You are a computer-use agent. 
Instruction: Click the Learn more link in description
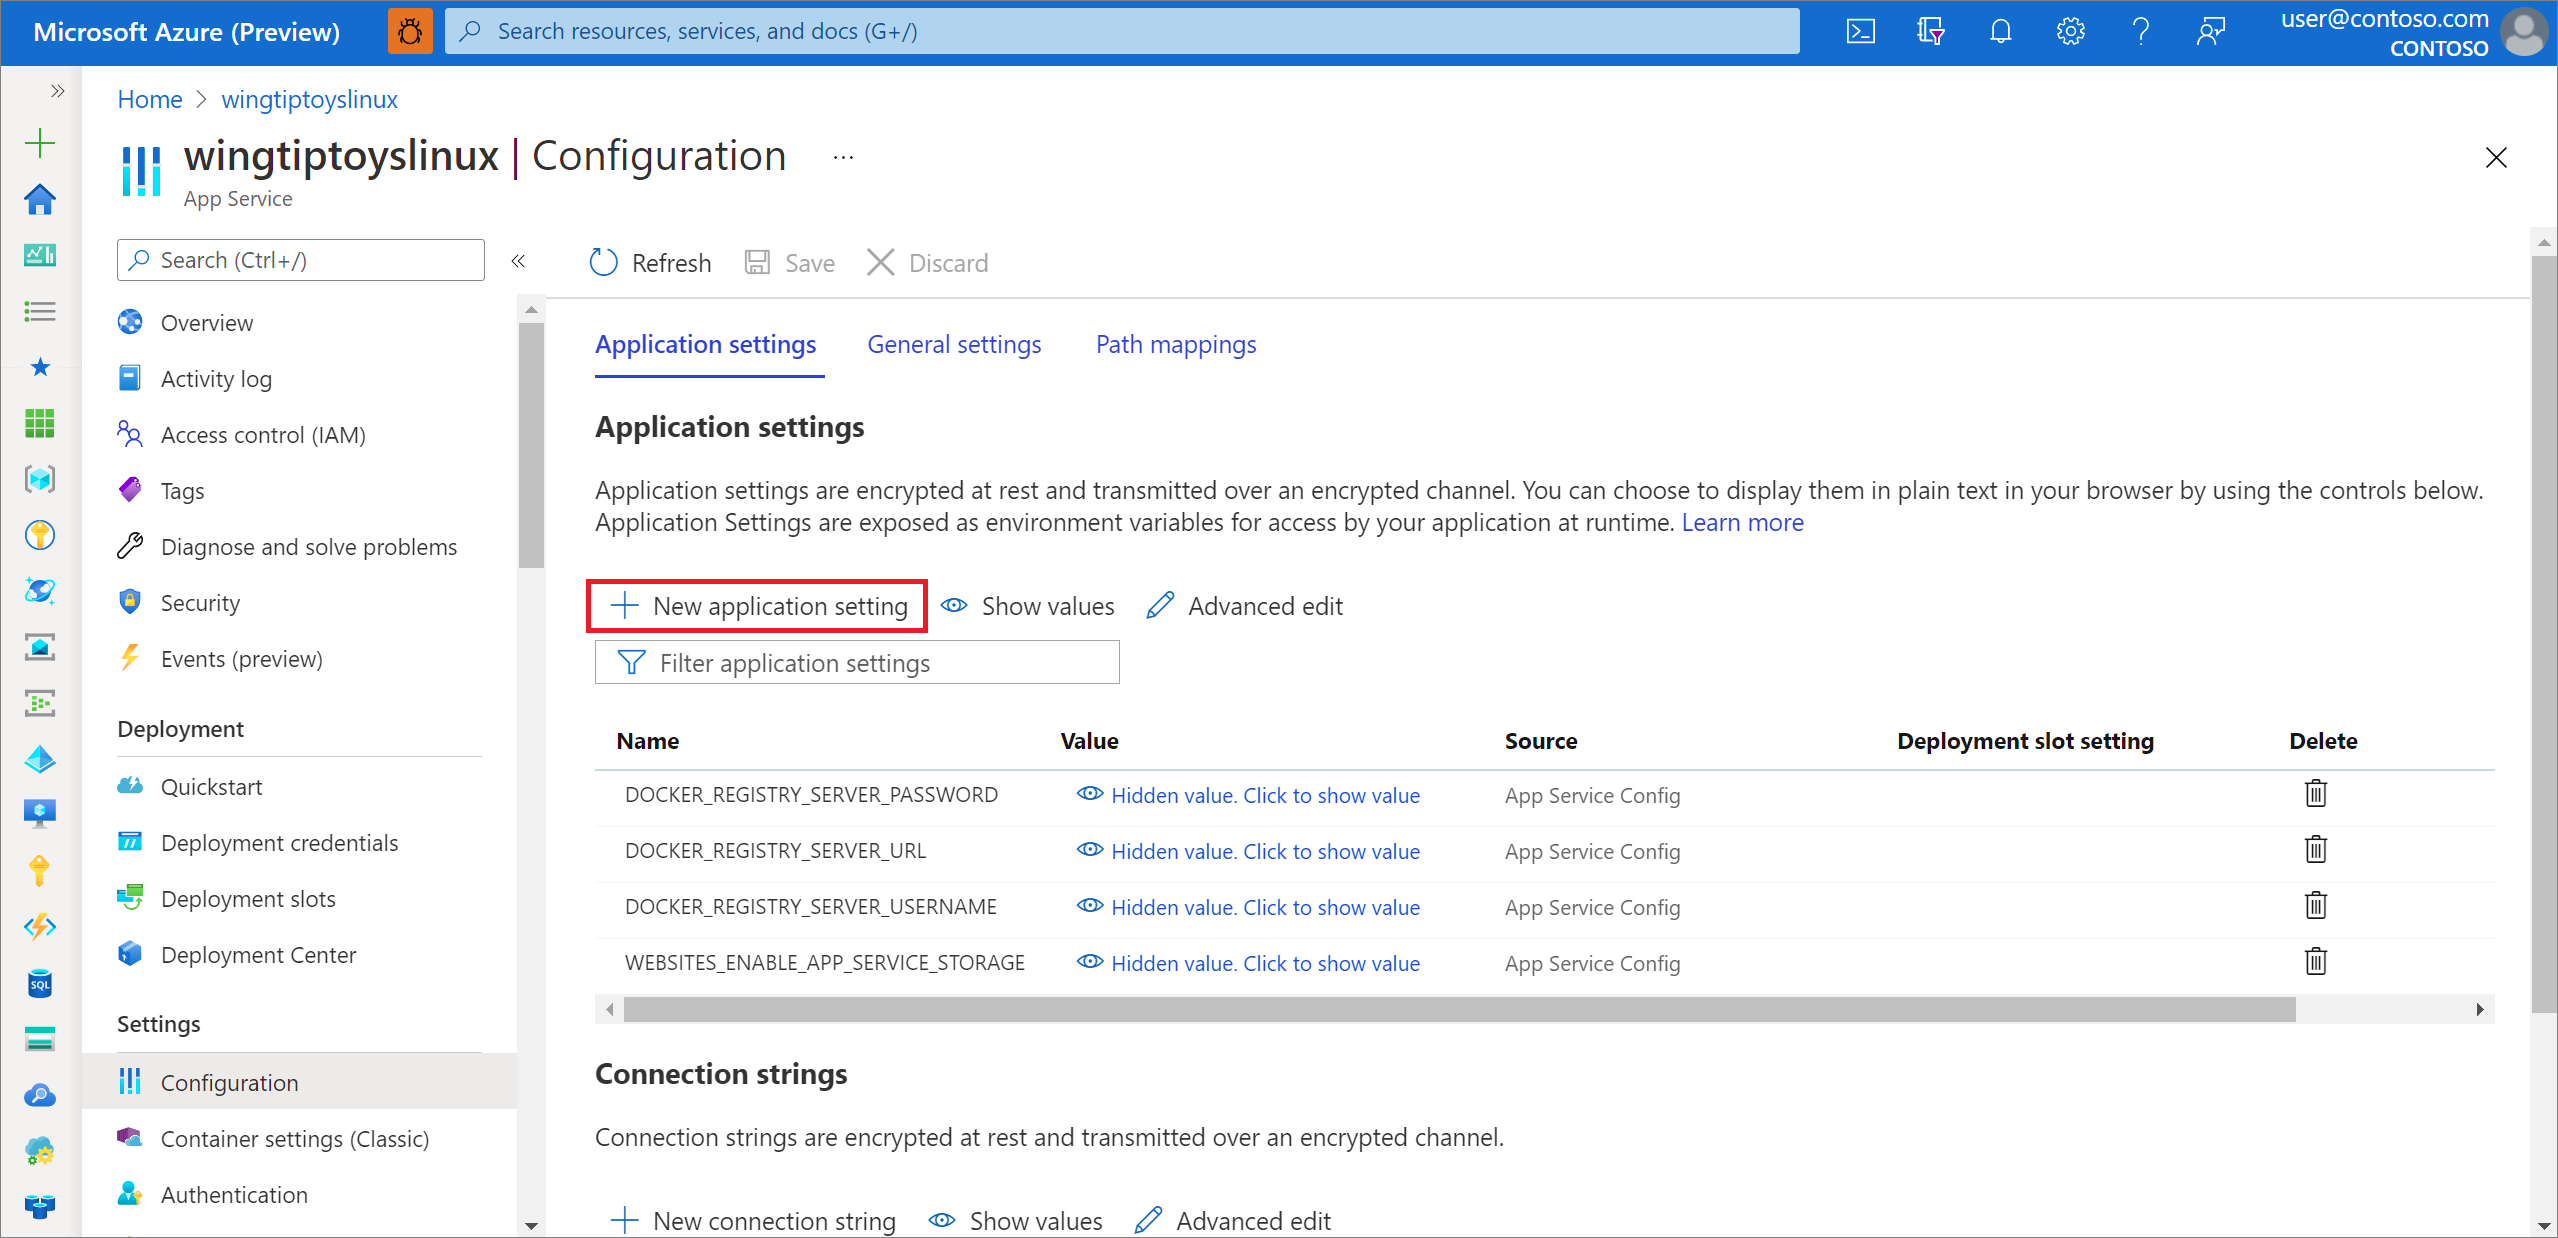(x=1741, y=522)
